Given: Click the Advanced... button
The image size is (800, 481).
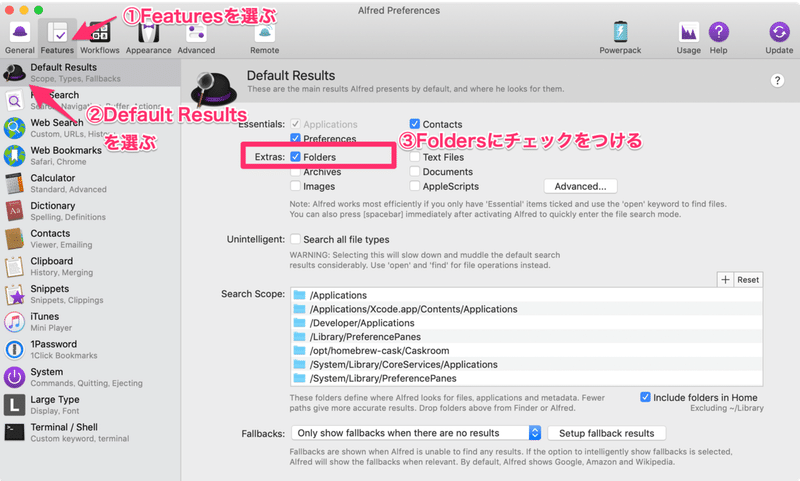Looking at the screenshot, I should (580, 186).
